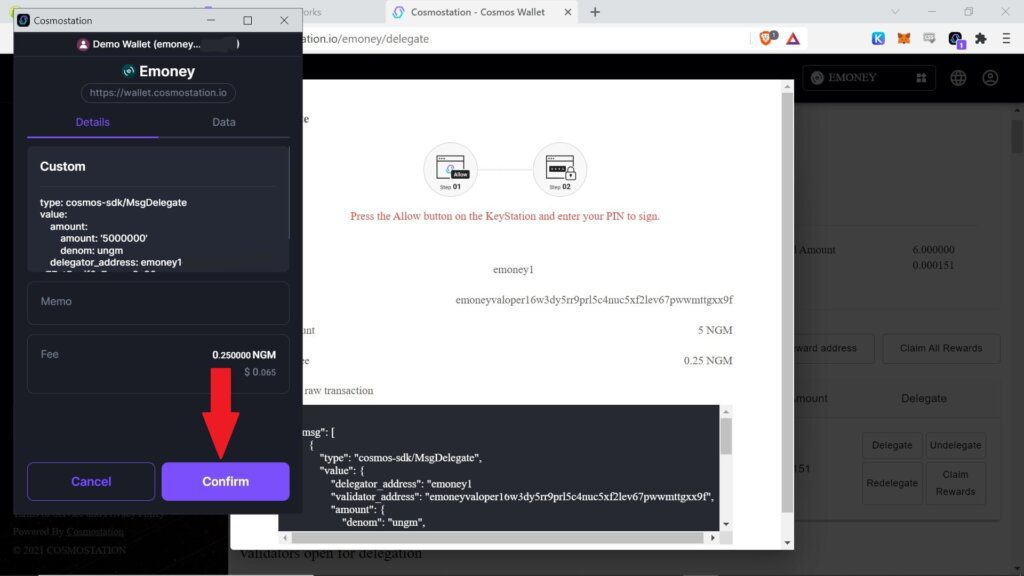Select the Cosmostation - Cosmos Wallet browser tab
1024x576 pixels.
(481, 12)
